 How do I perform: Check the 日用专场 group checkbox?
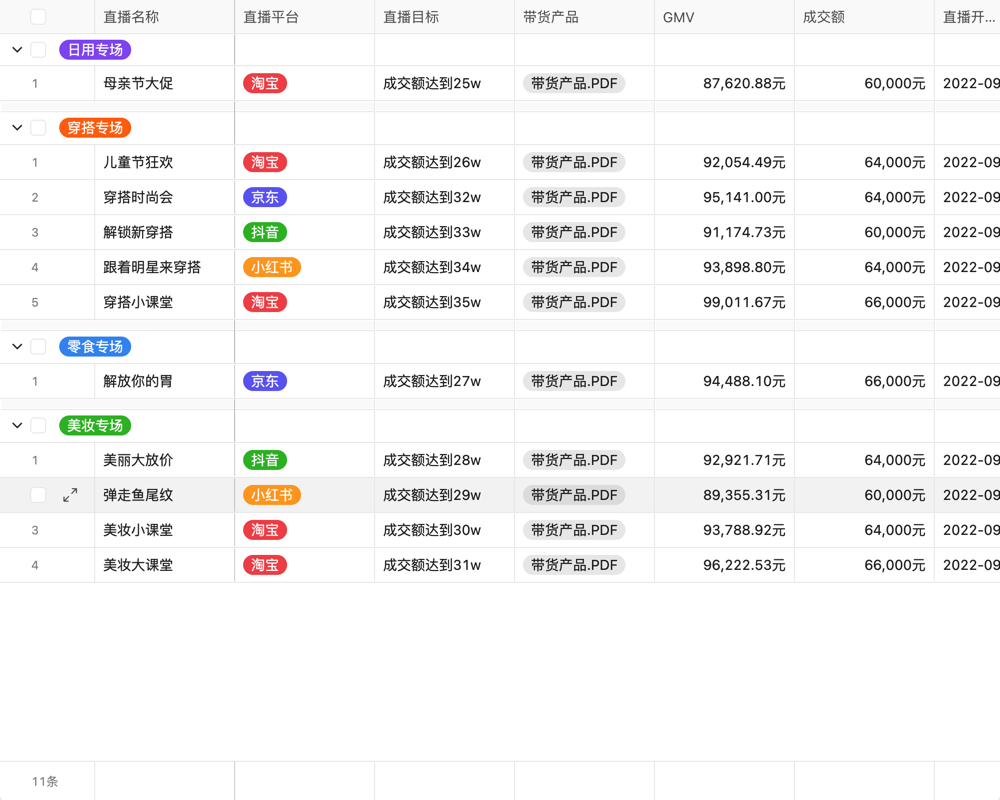click(38, 49)
